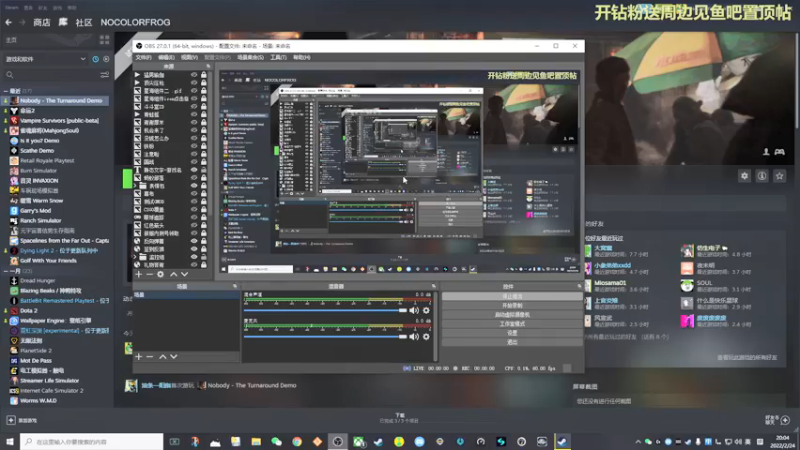Open Chrome from the Windows taskbar
The image size is (800, 450).
(x=297, y=441)
